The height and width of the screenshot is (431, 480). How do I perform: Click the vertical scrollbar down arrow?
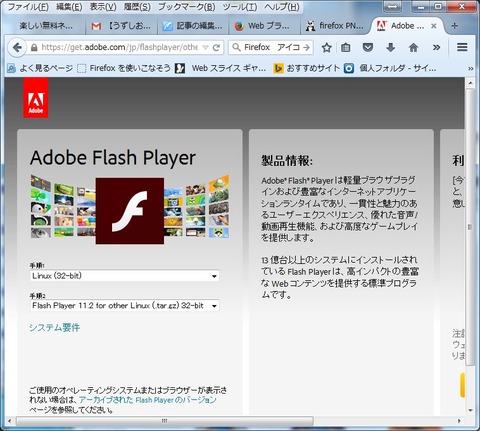coord(470,410)
